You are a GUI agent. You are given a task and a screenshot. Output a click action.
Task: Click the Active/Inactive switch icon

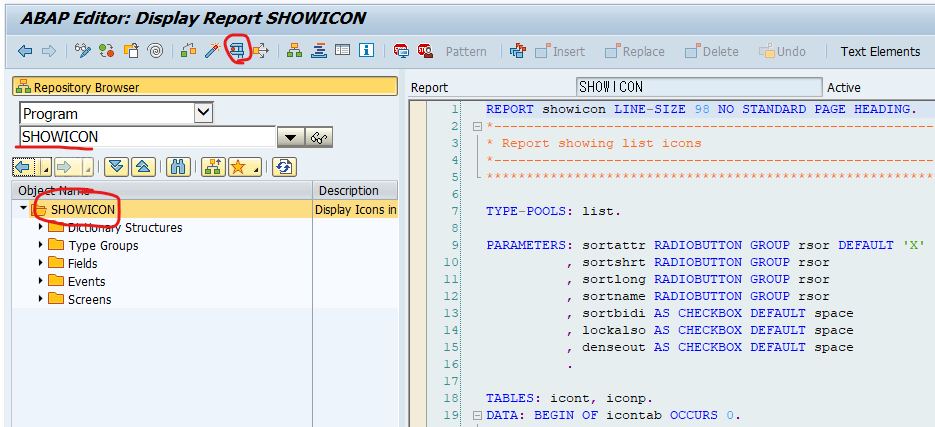coord(107,51)
